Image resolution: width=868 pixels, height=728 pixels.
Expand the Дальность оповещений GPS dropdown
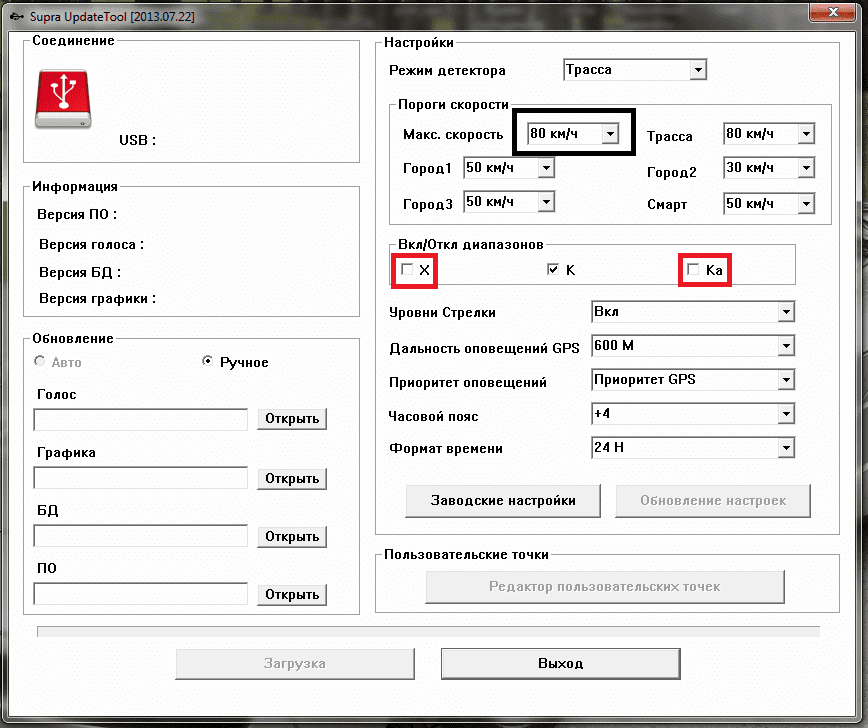click(x=786, y=346)
